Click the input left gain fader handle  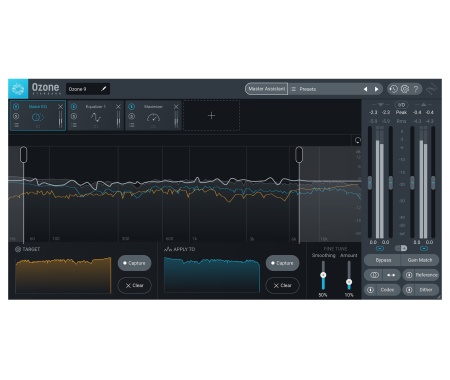370,183
